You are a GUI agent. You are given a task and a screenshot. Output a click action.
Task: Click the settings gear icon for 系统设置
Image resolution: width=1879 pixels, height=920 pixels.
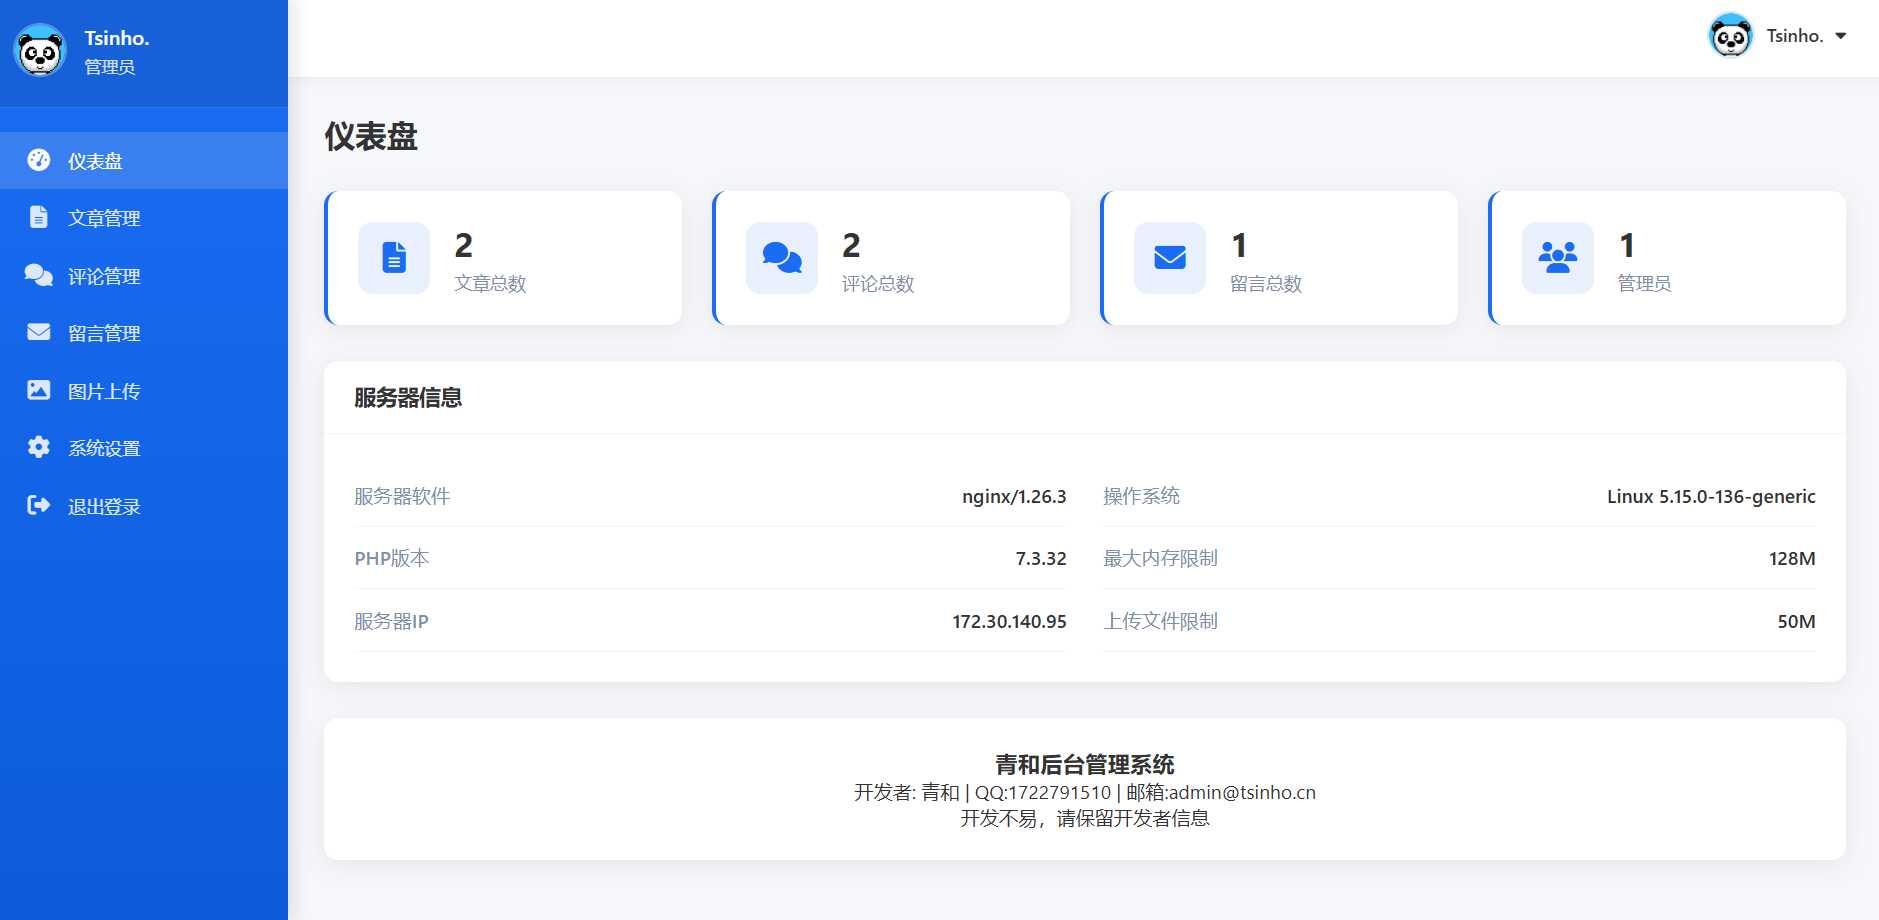point(38,447)
